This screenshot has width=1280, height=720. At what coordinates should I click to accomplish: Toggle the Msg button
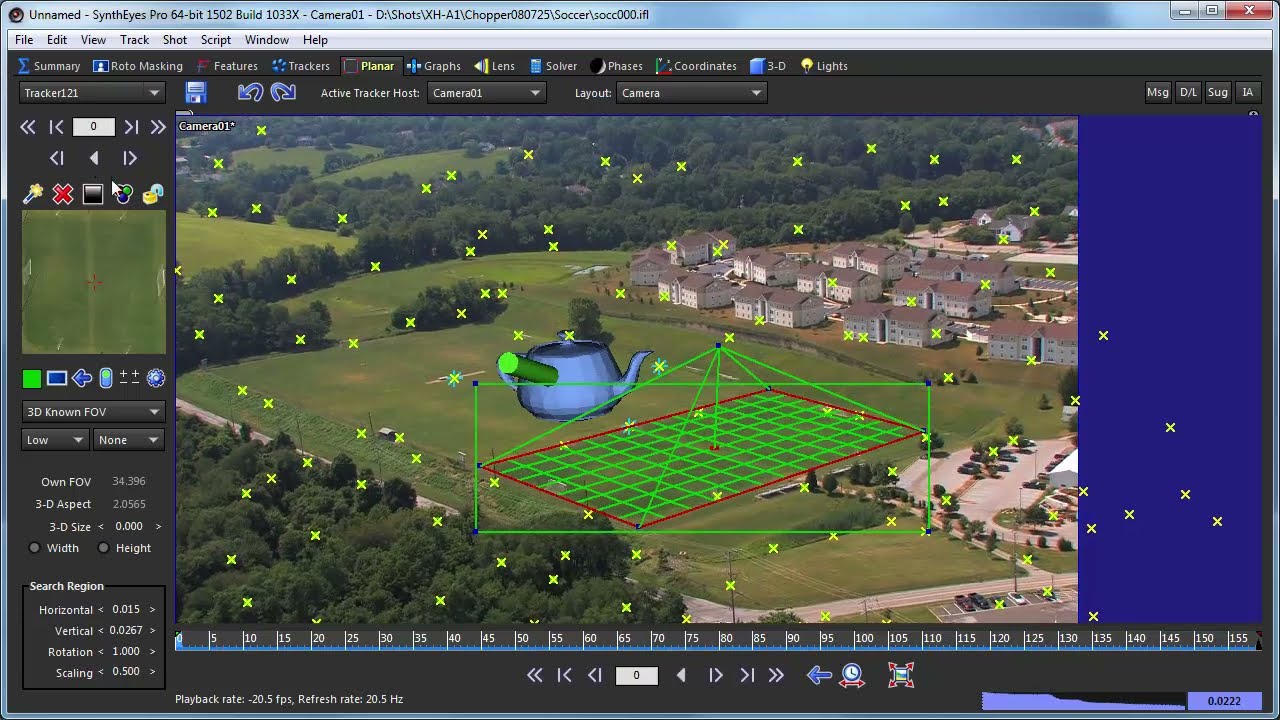1158,92
